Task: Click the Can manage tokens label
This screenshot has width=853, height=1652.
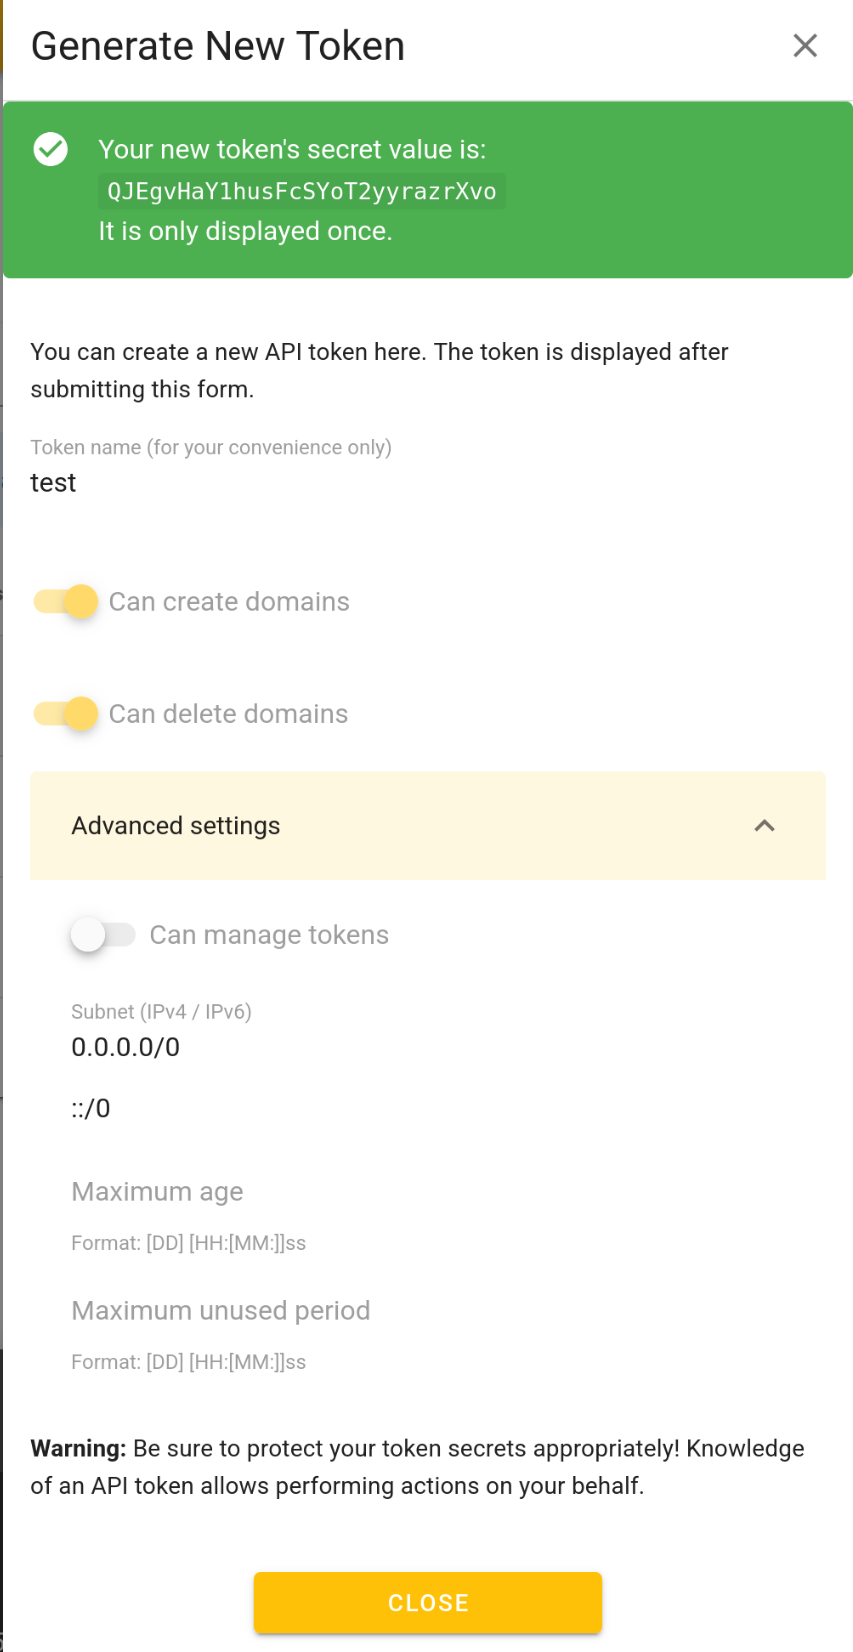Action: pos(269,935)
